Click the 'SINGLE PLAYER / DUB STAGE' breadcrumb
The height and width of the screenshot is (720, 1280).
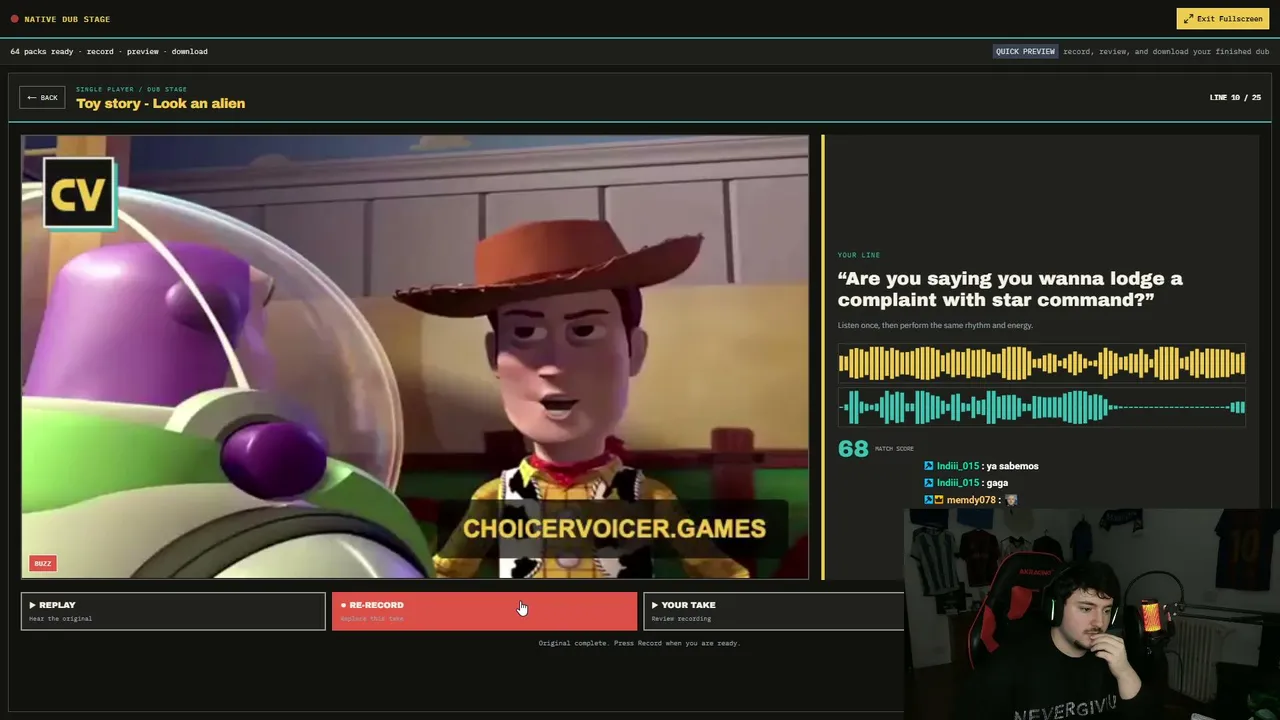tap(131, 89)
